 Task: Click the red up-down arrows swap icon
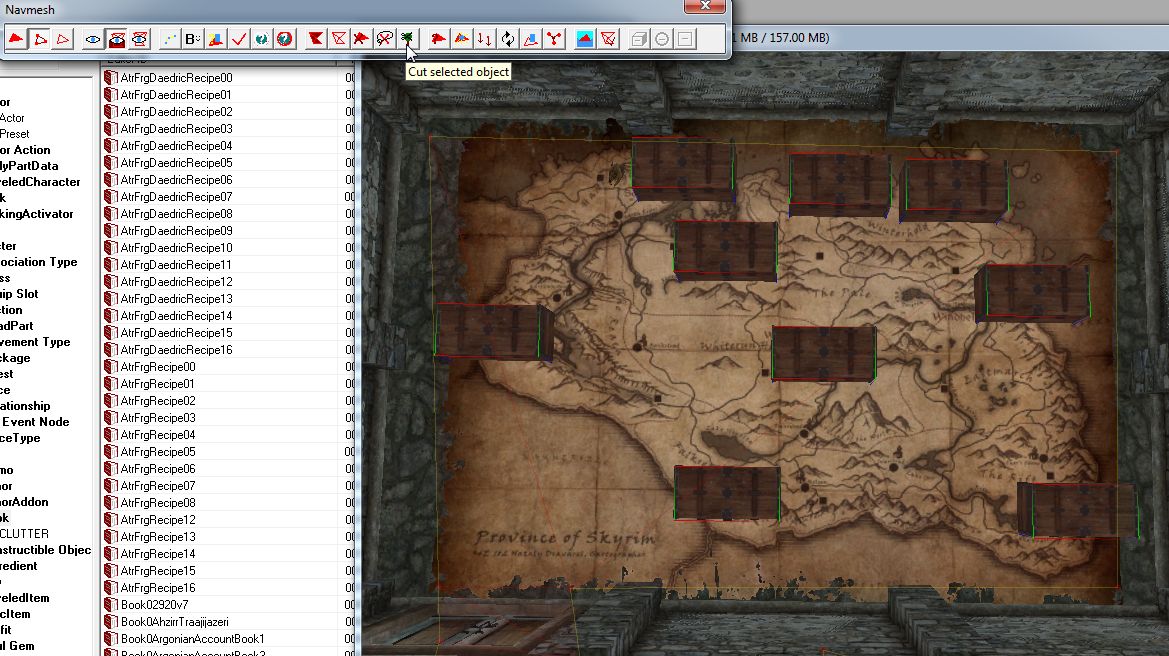(484, 39)
